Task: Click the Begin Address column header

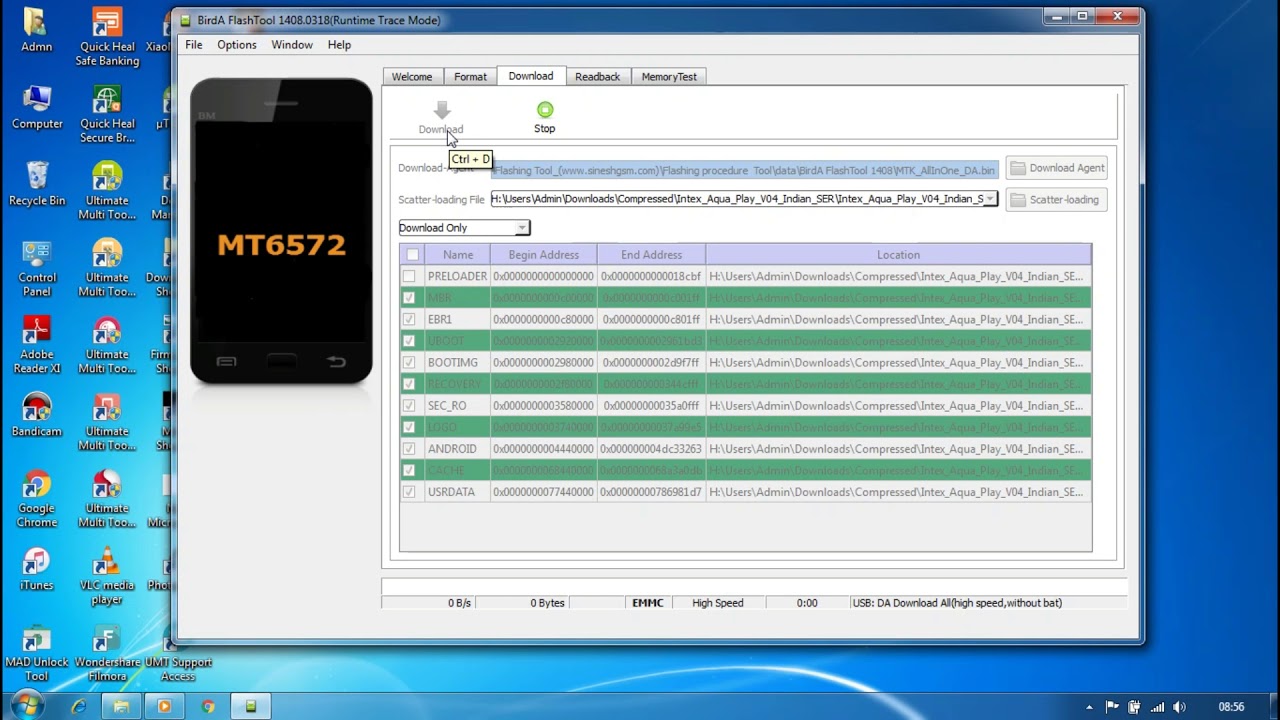Action: pyautogui.click(x=544, y=255)
